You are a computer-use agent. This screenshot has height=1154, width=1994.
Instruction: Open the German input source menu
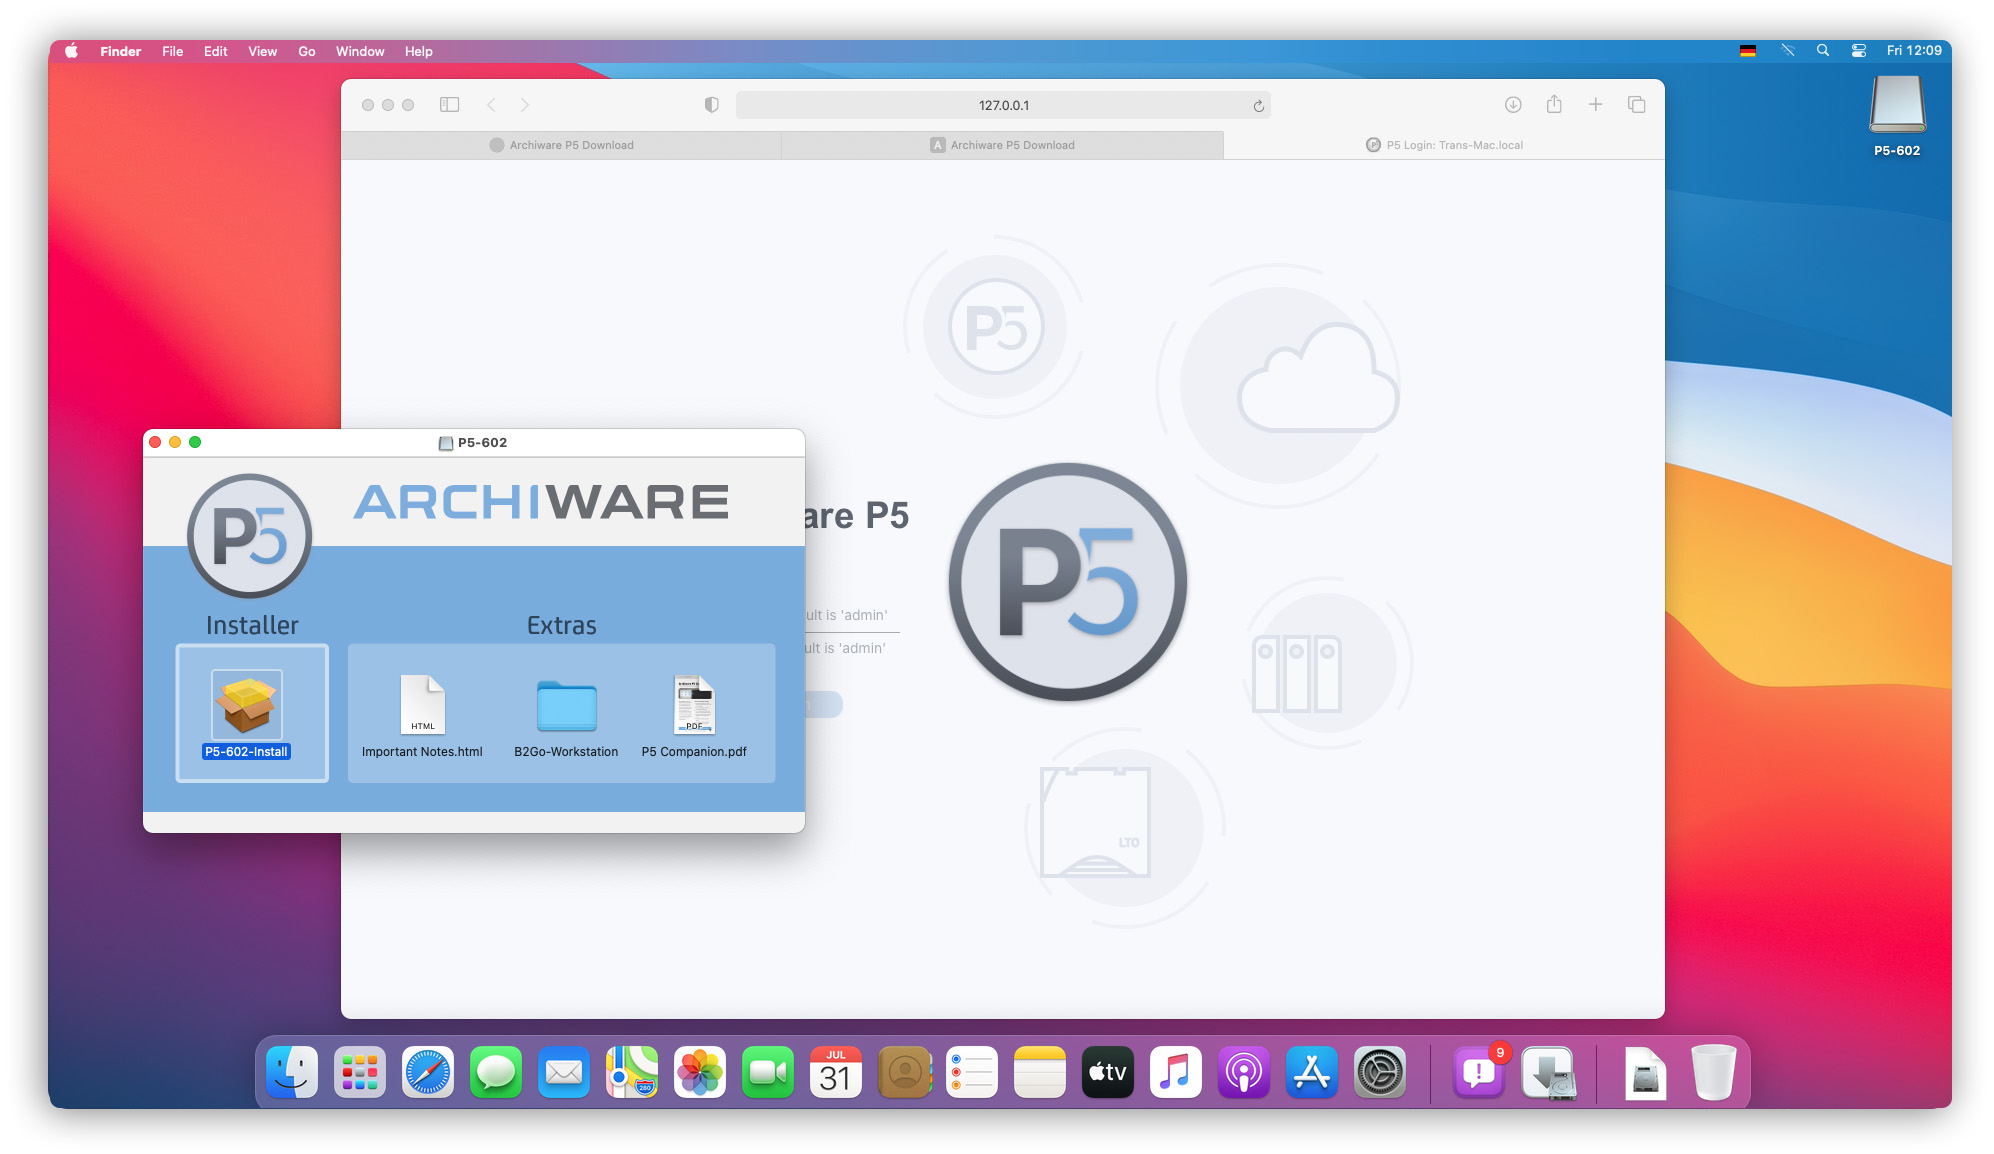[x=1748, y=51]
